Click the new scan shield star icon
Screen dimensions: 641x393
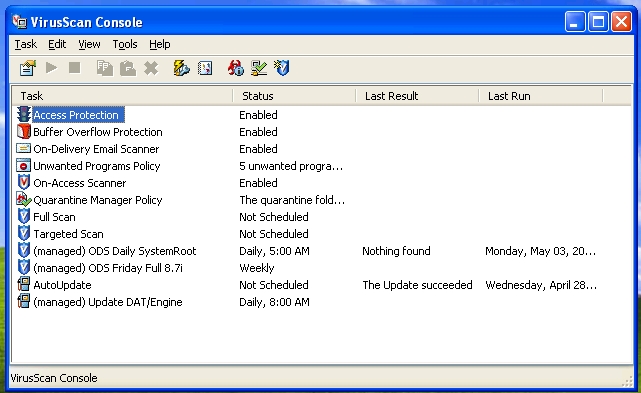tap(282, 68)
